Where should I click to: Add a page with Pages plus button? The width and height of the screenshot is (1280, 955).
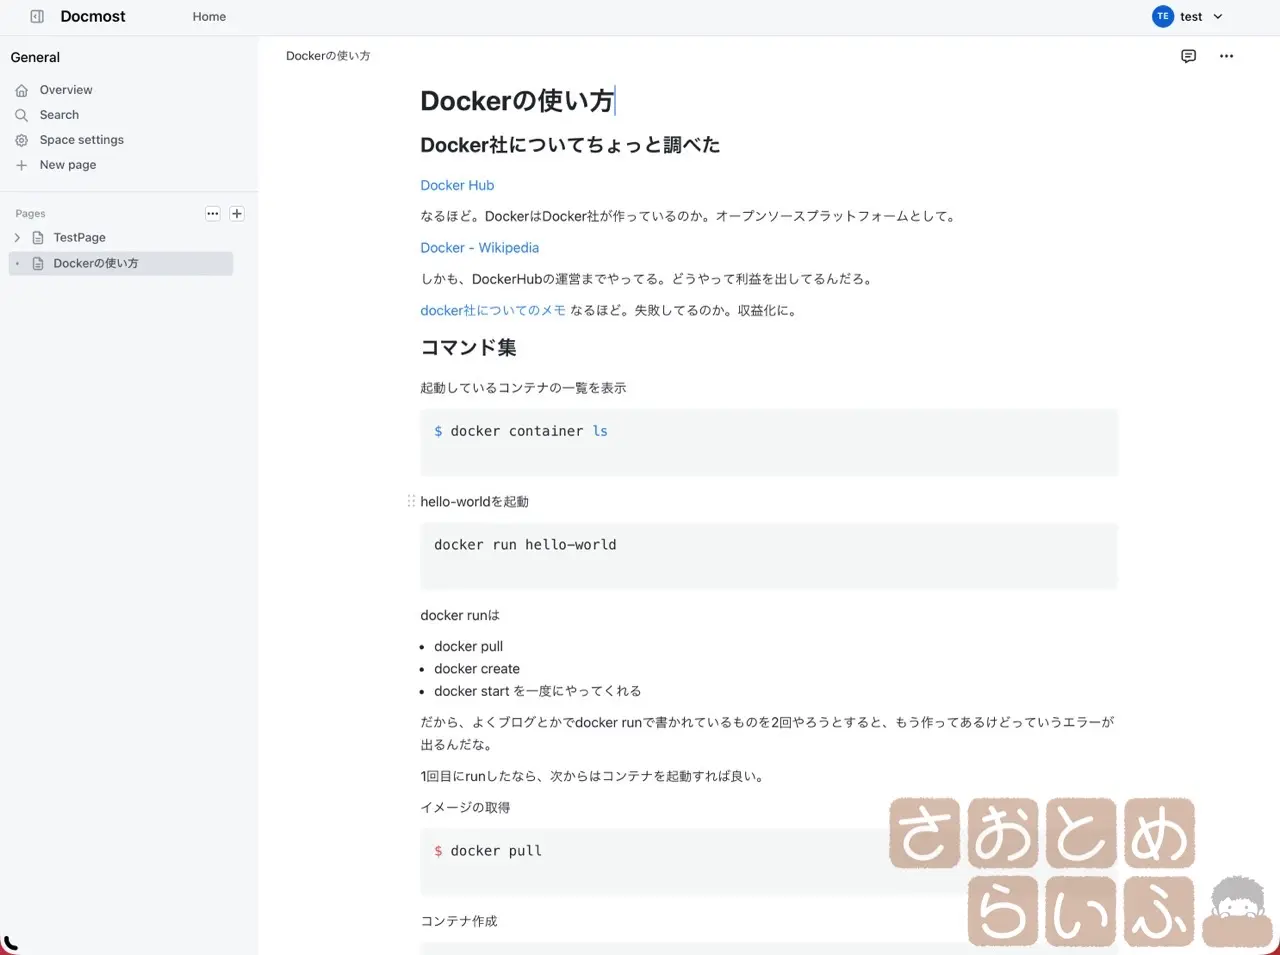(237, 214)
